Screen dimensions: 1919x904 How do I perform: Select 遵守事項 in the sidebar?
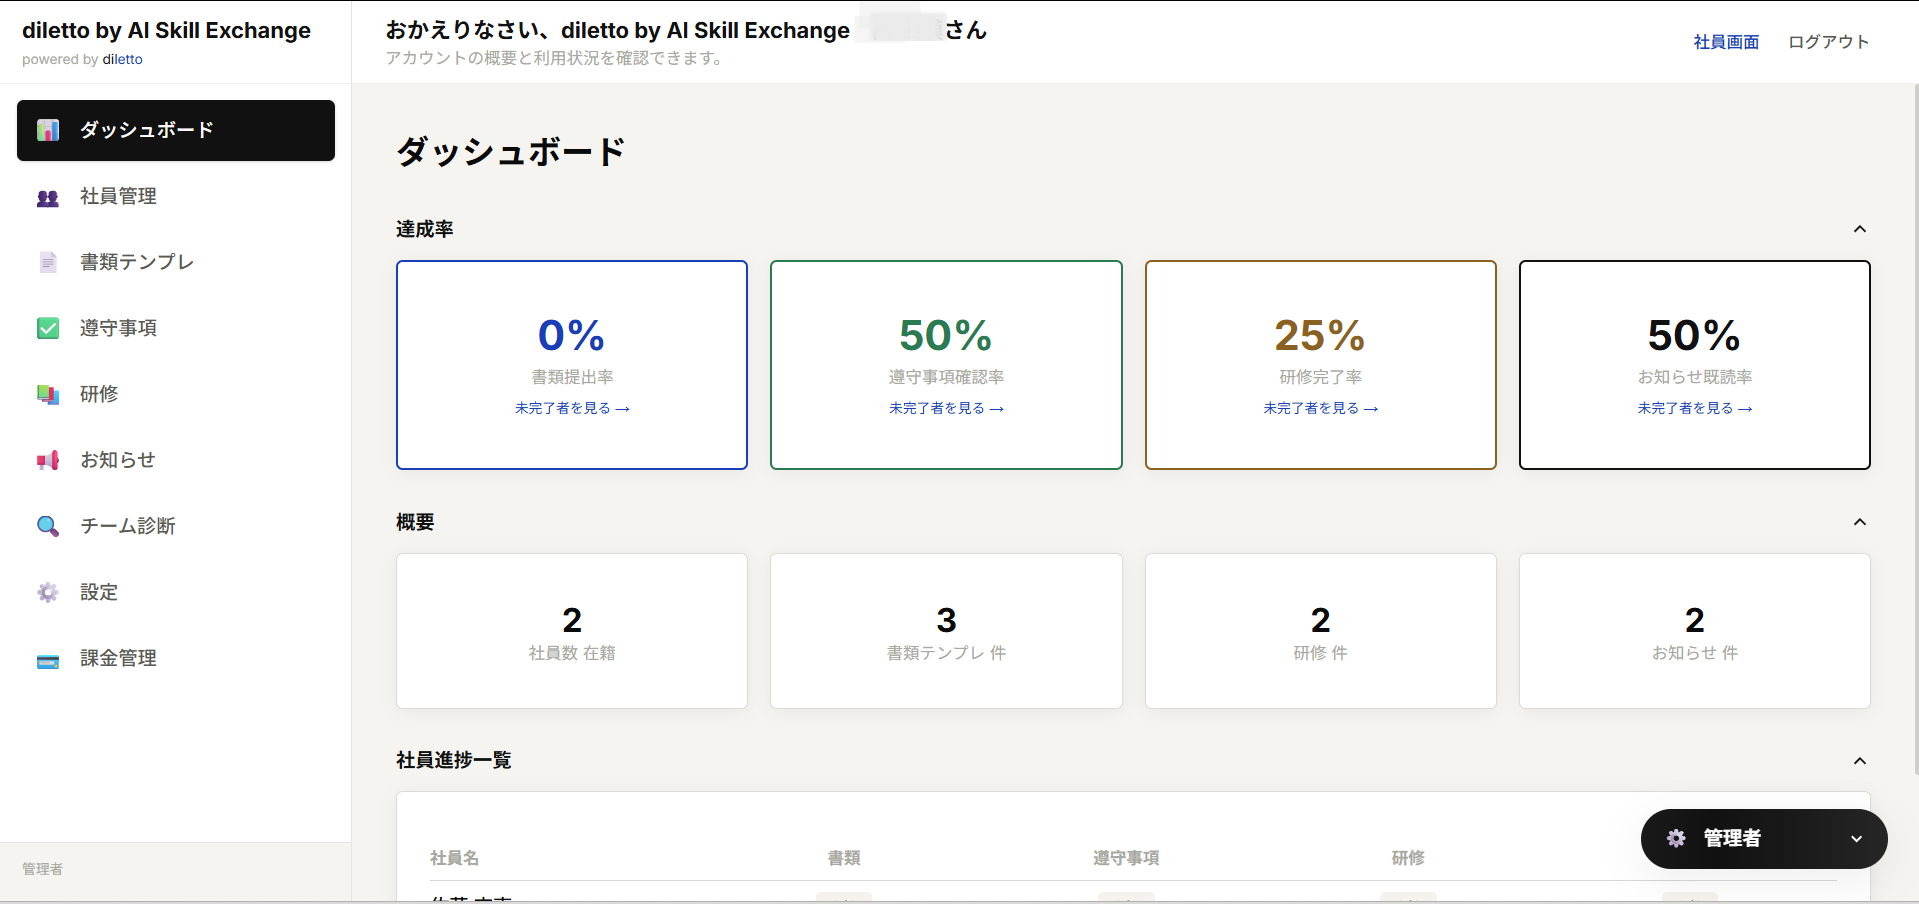click(176, 328)
